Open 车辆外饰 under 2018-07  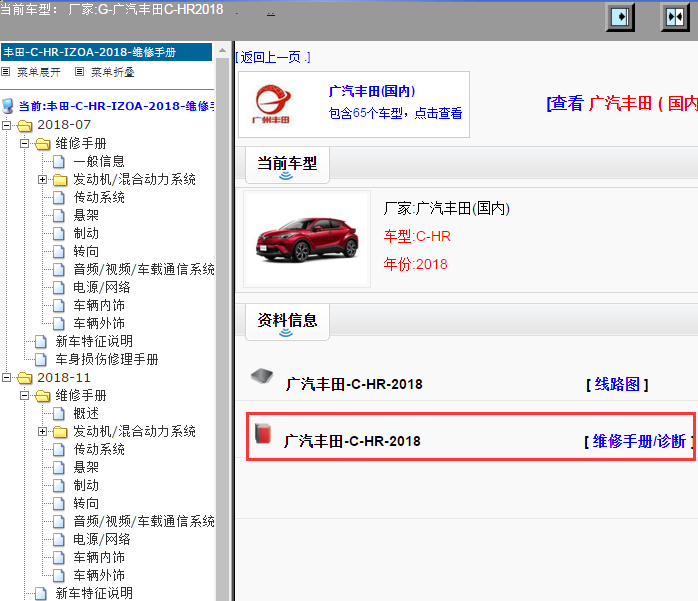tap(99, 323)
